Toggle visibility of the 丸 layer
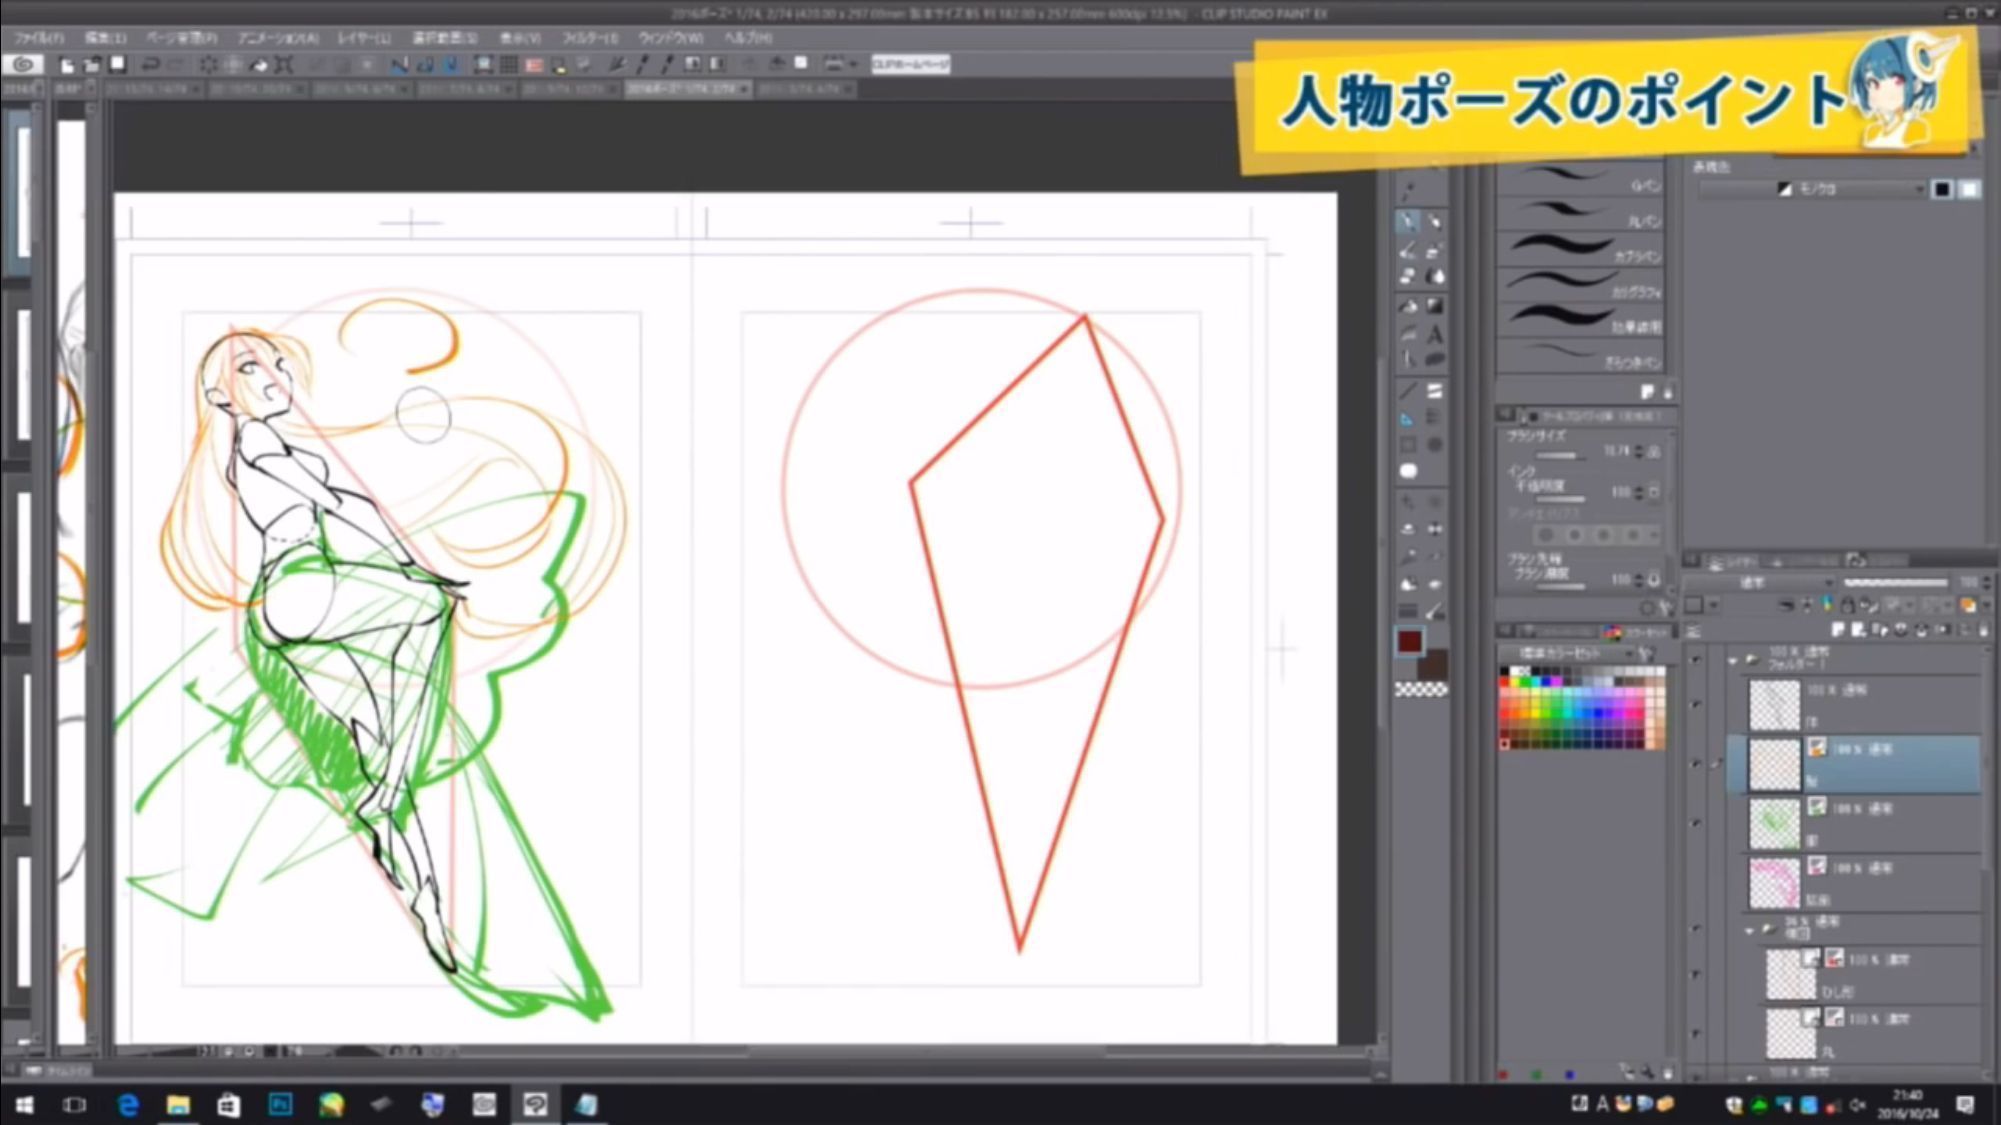Viewport: 2001px width, 1125px height. 1696,1034
